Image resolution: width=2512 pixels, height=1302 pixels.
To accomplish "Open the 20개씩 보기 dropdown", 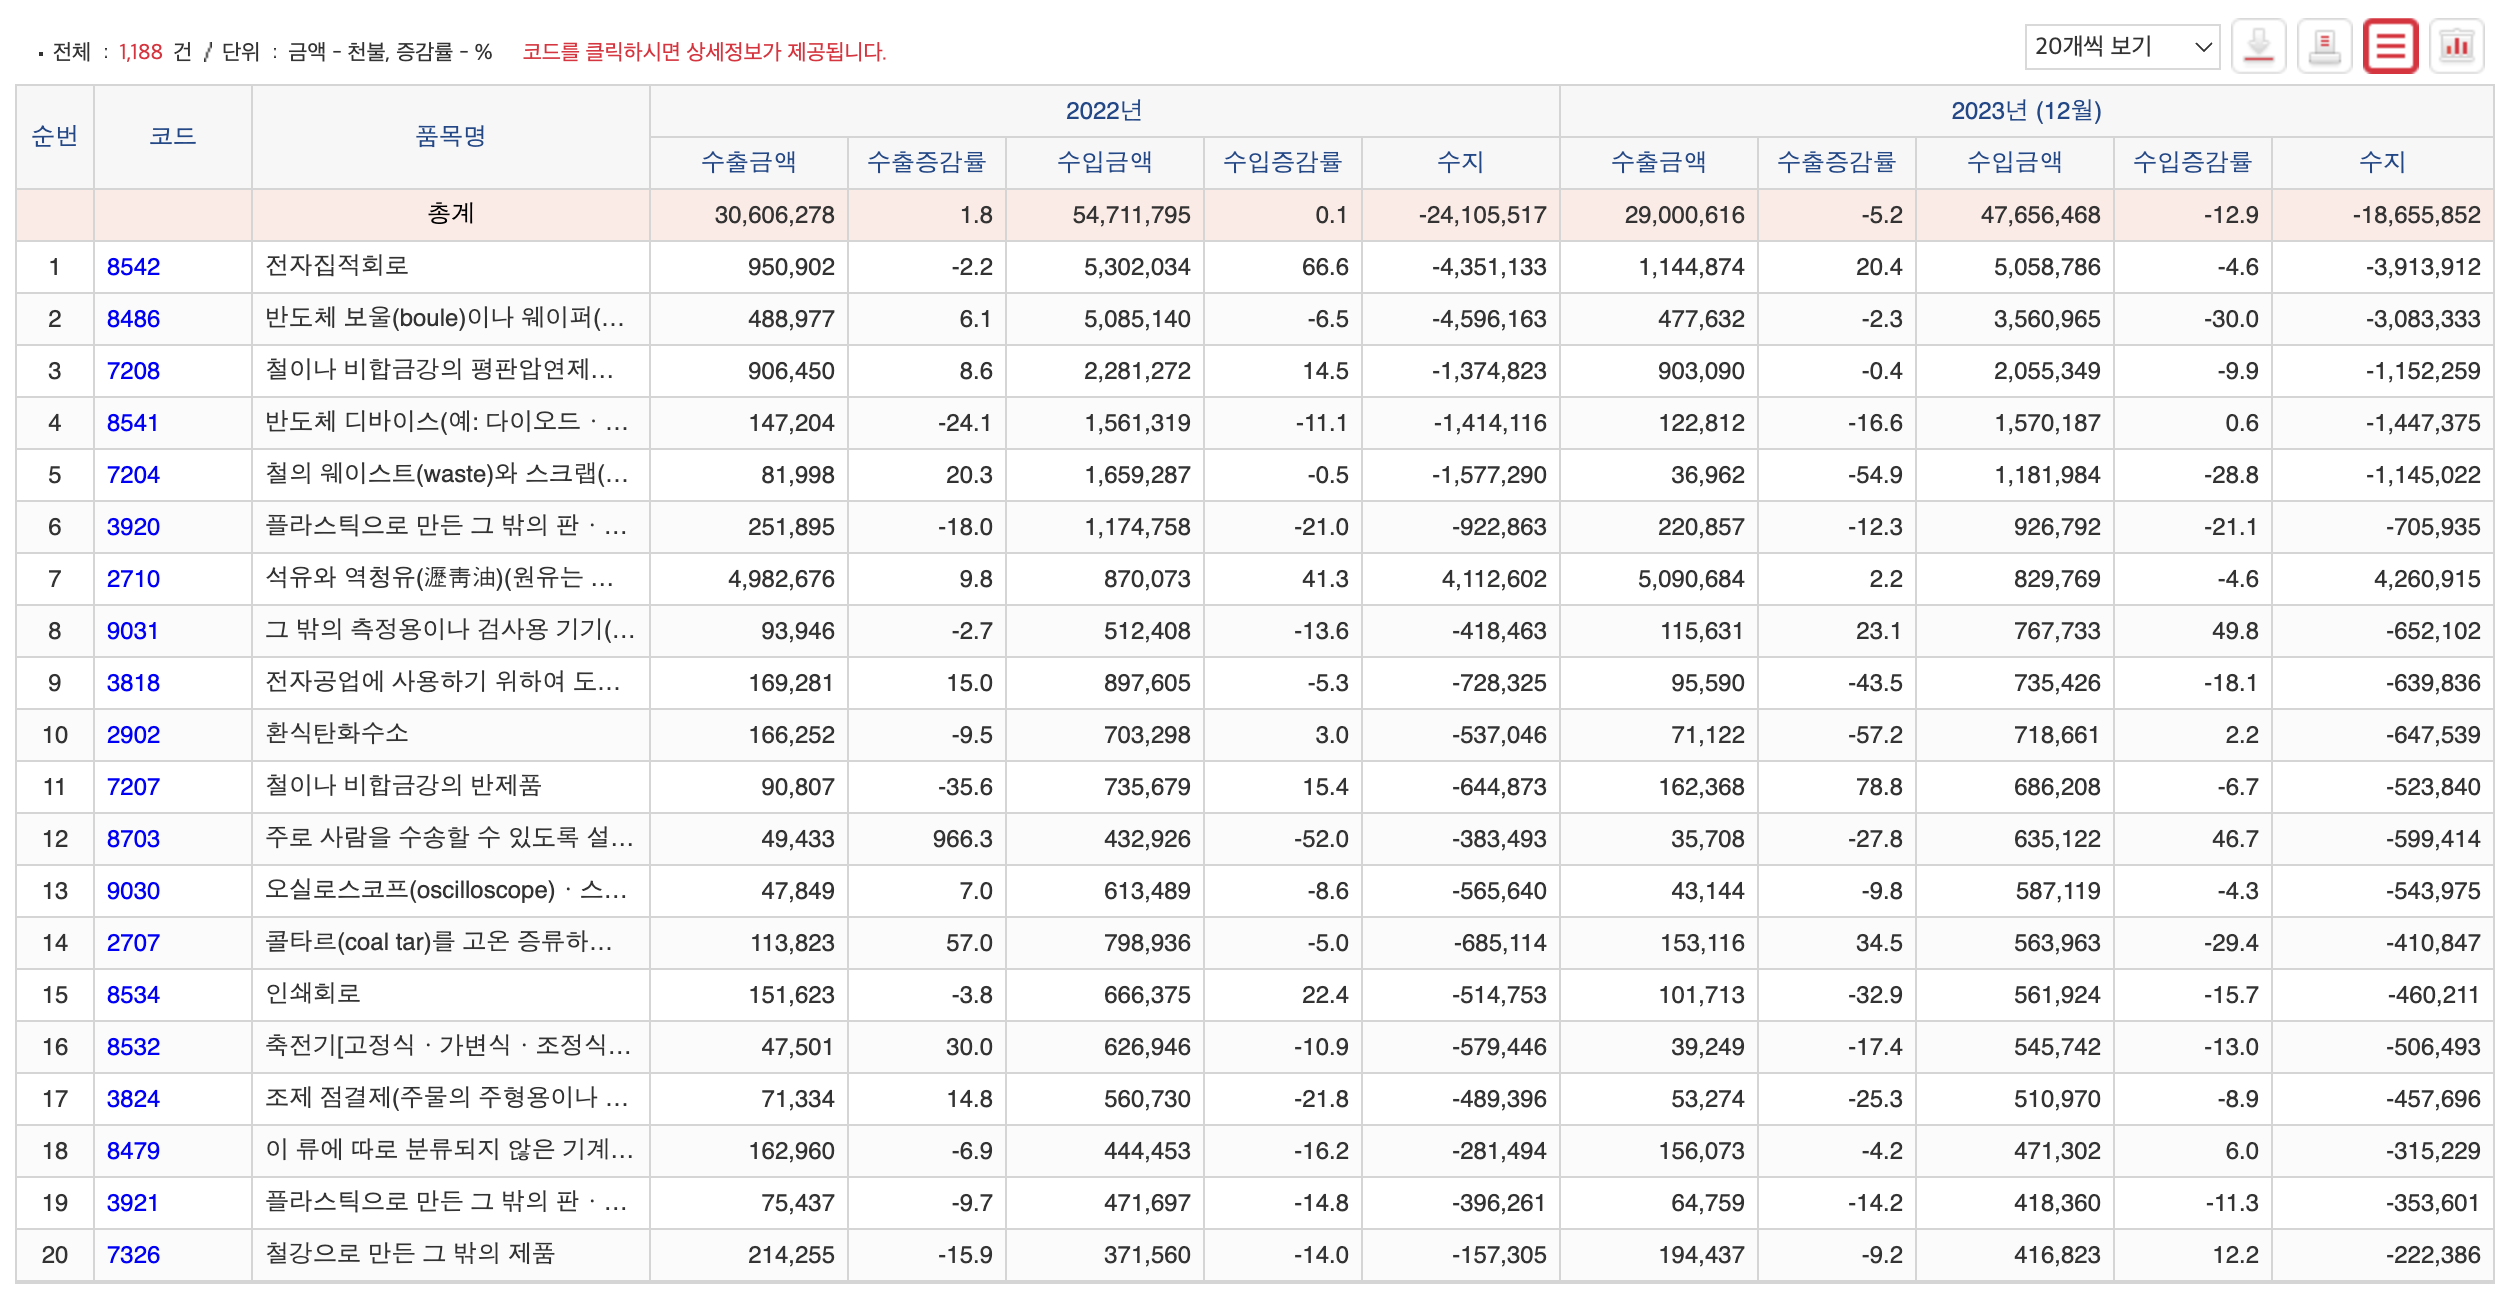I will pyautogui.click(x=2122, y=47).
